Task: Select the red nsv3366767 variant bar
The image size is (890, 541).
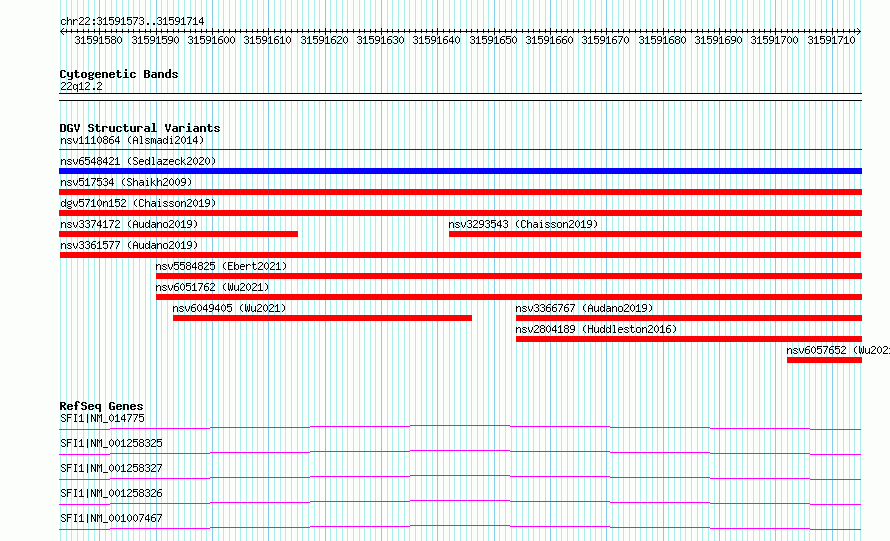Action: pos(689,318)
